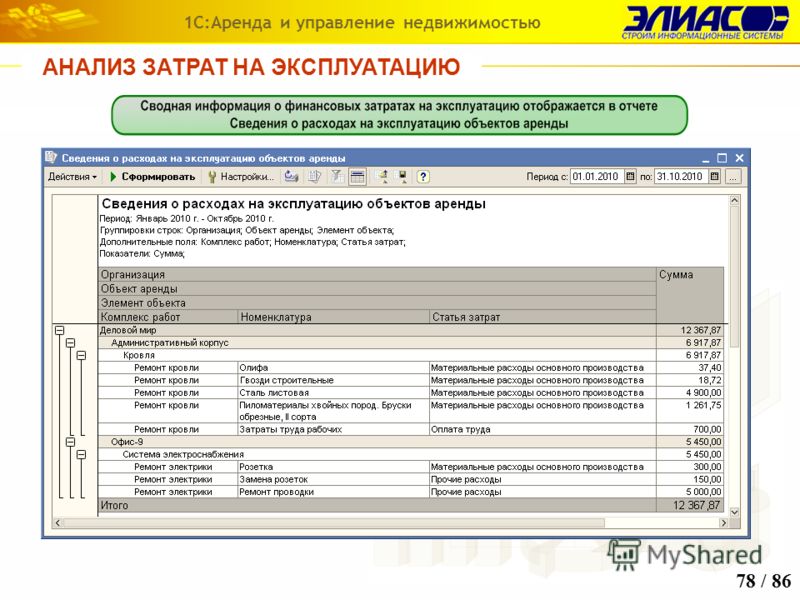Image resolution: width=800 pixels, height=600 pixels.
Task: Toggle the pressed table header toolbar icon
Action: (358, 177)
